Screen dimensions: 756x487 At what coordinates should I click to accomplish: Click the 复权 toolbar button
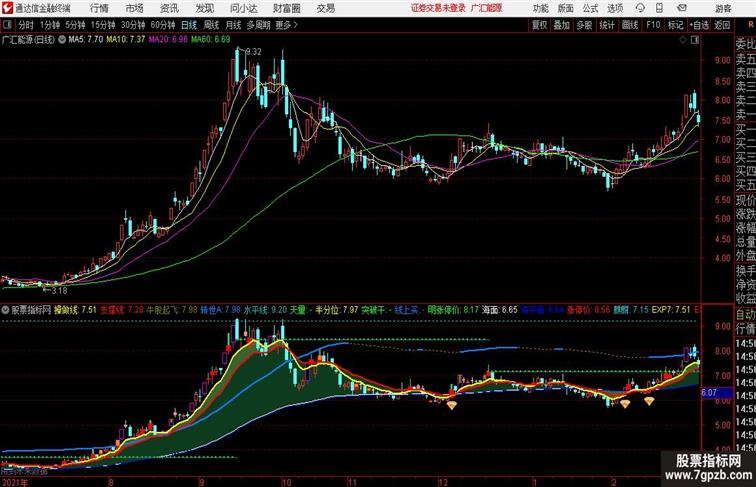pyautogui.click(x=539, y=25)
